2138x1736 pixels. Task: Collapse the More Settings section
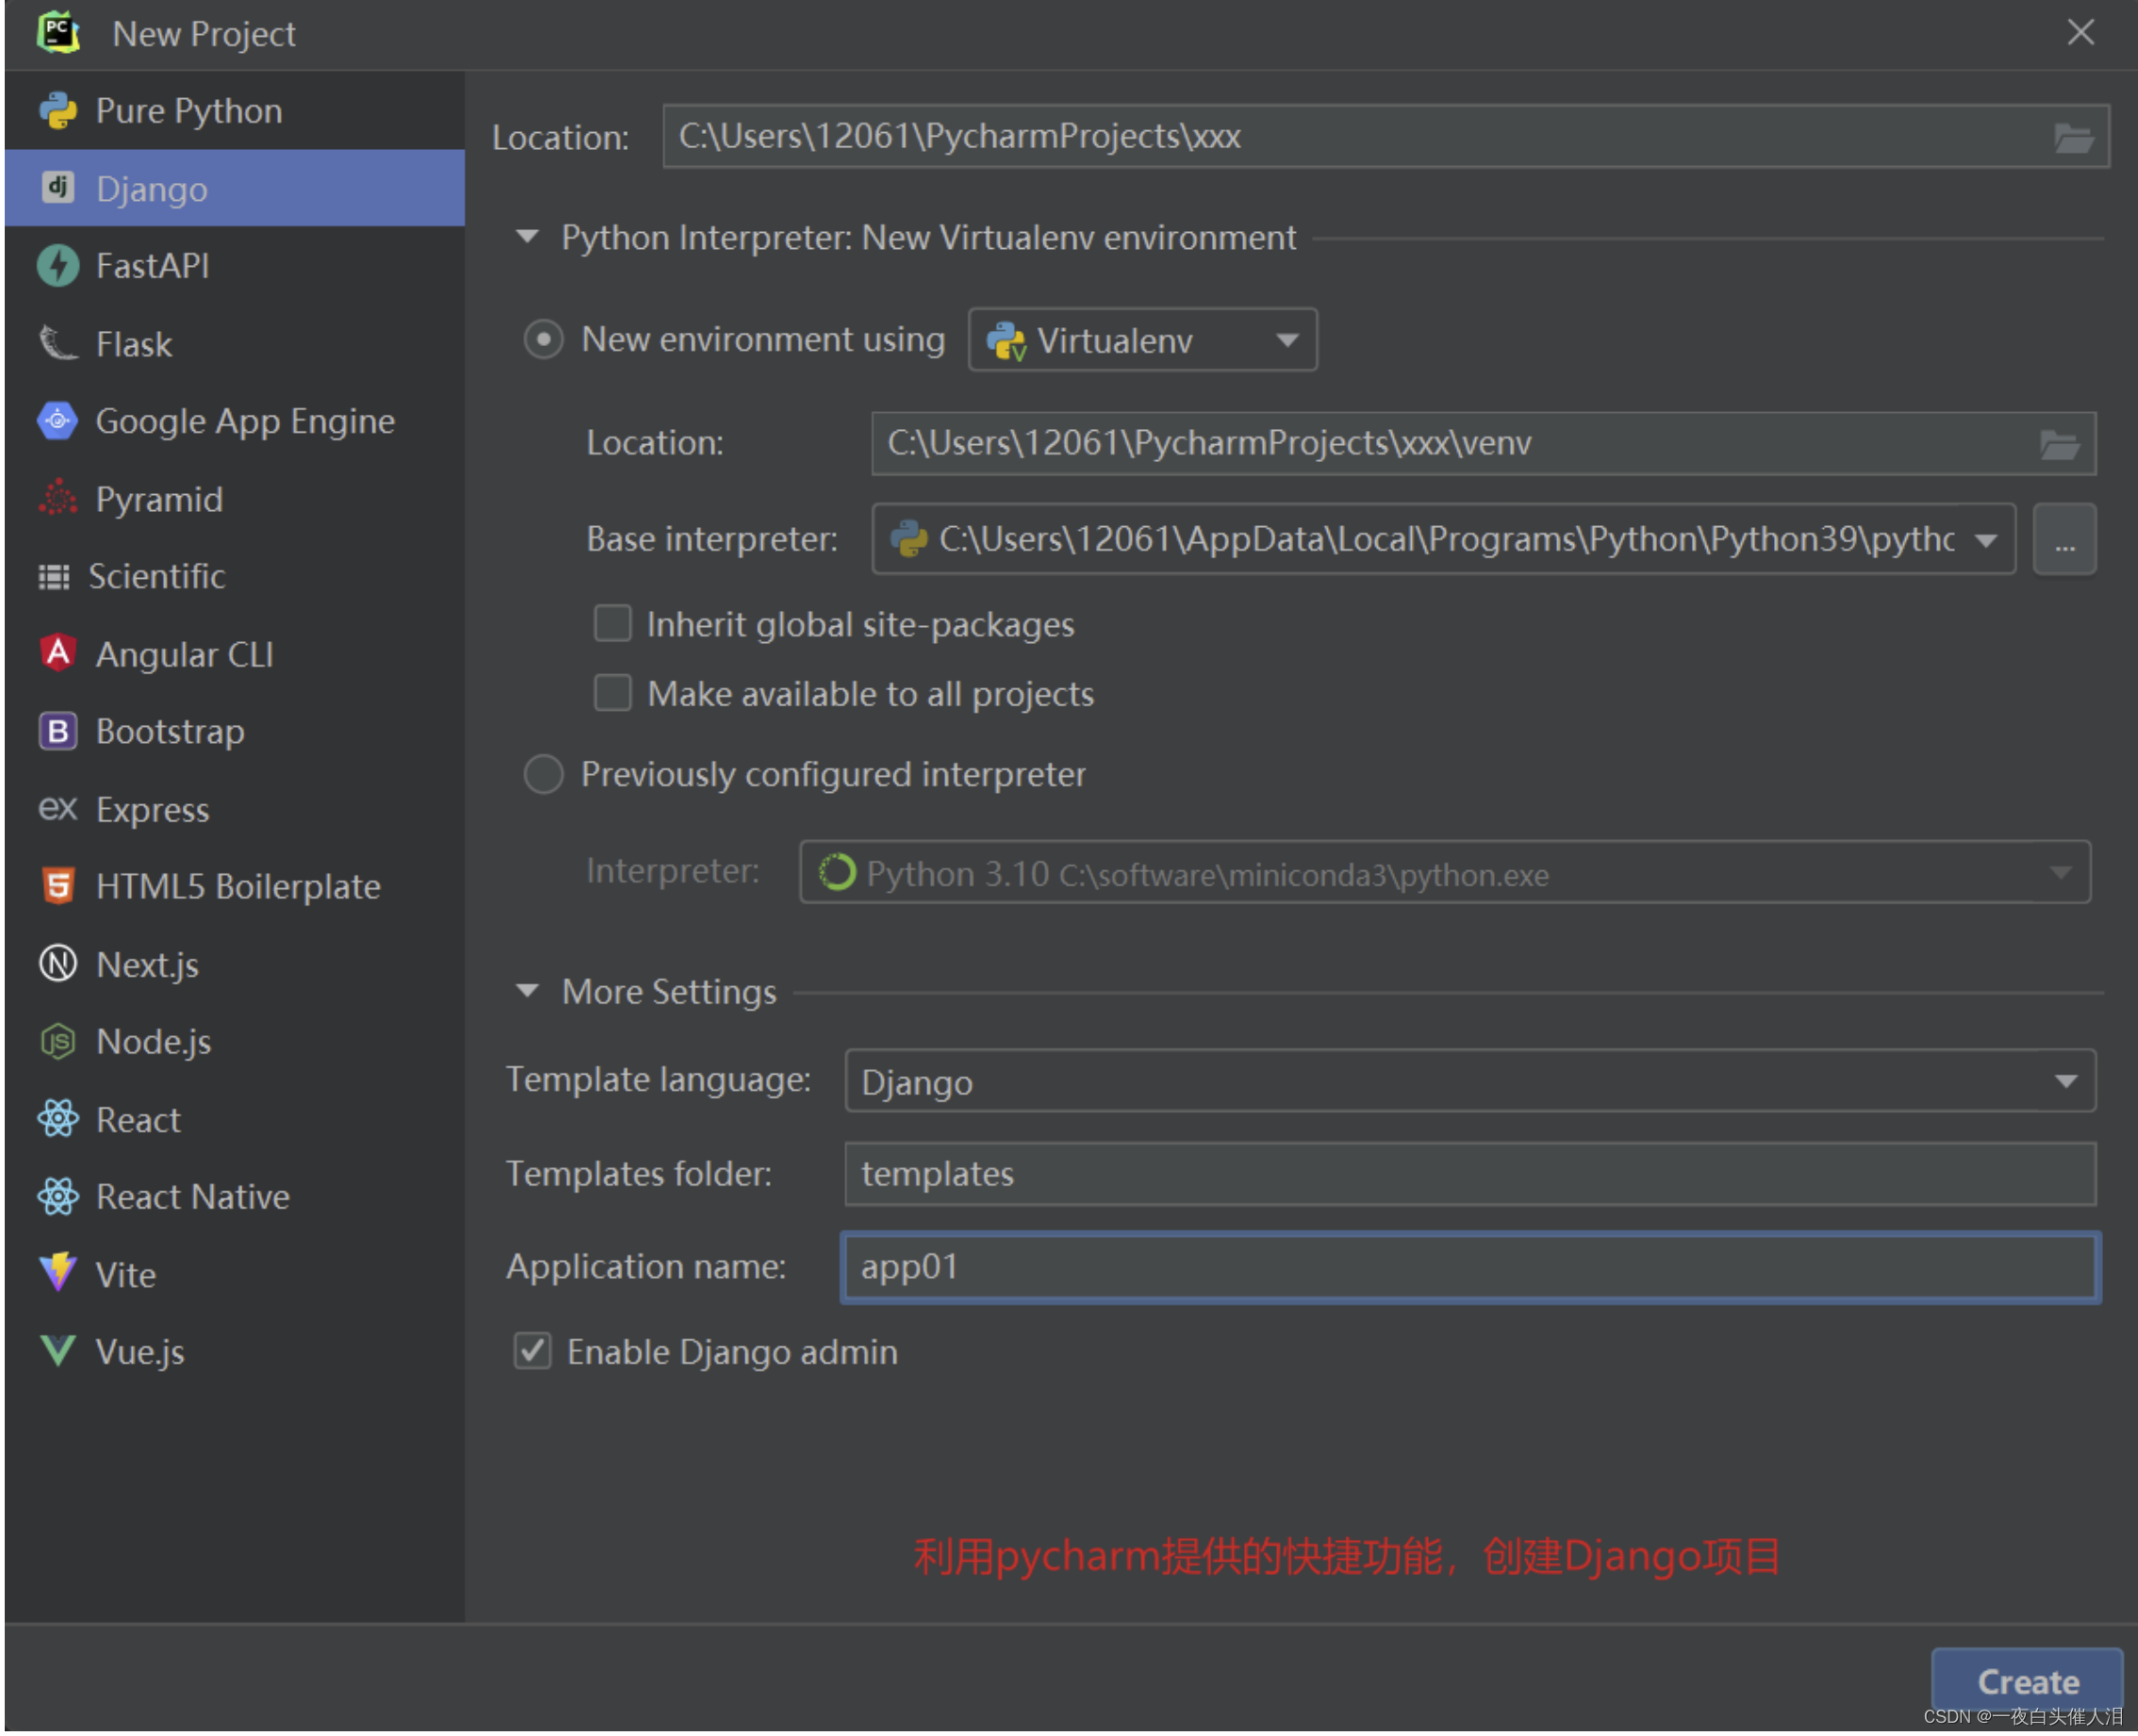point(528,992)
